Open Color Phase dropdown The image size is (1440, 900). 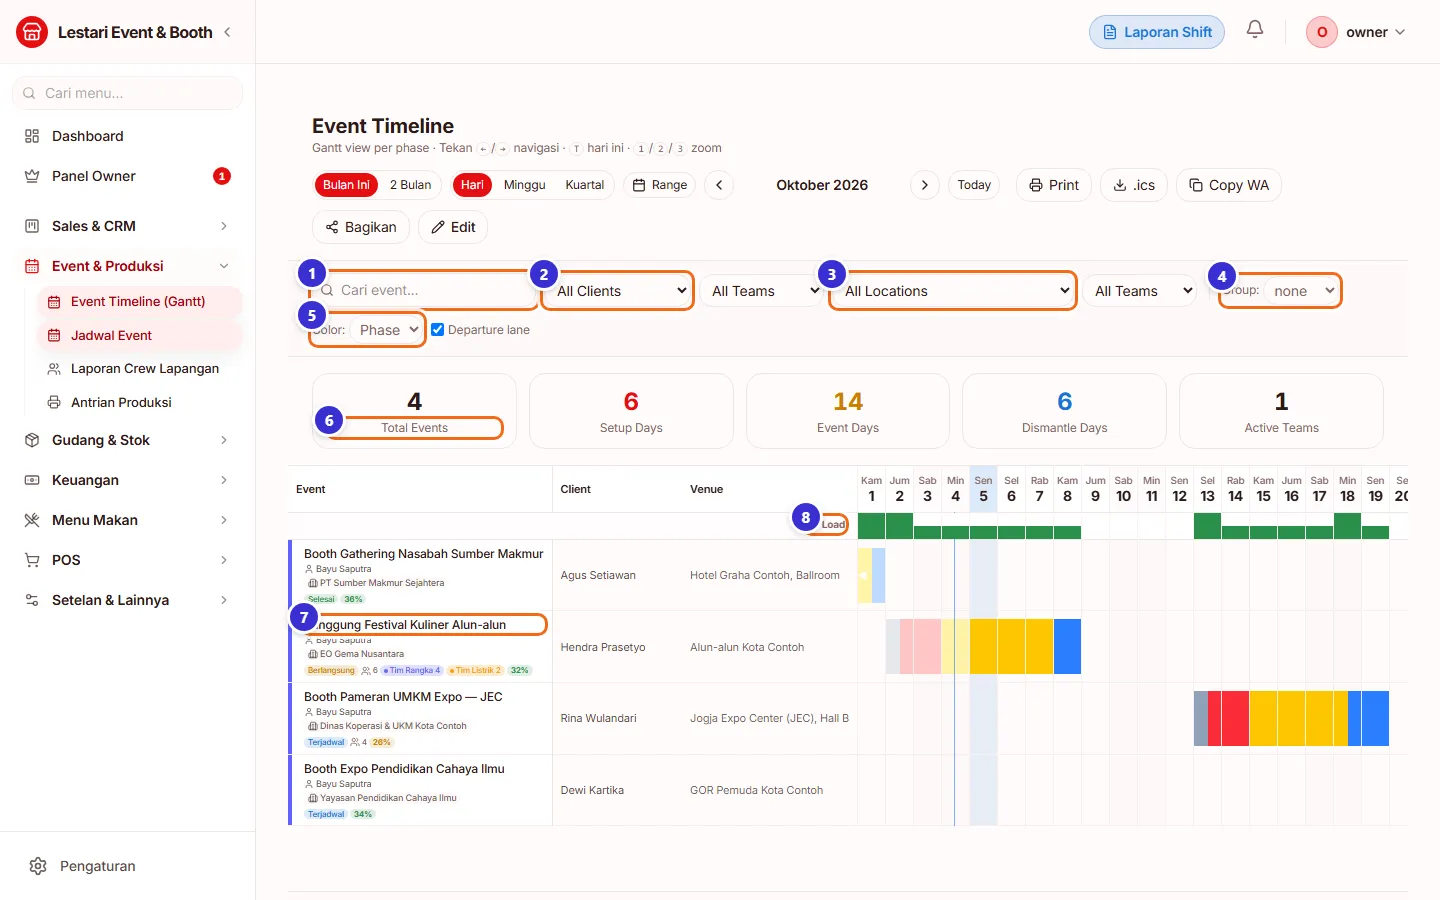(x=387, y=330)
